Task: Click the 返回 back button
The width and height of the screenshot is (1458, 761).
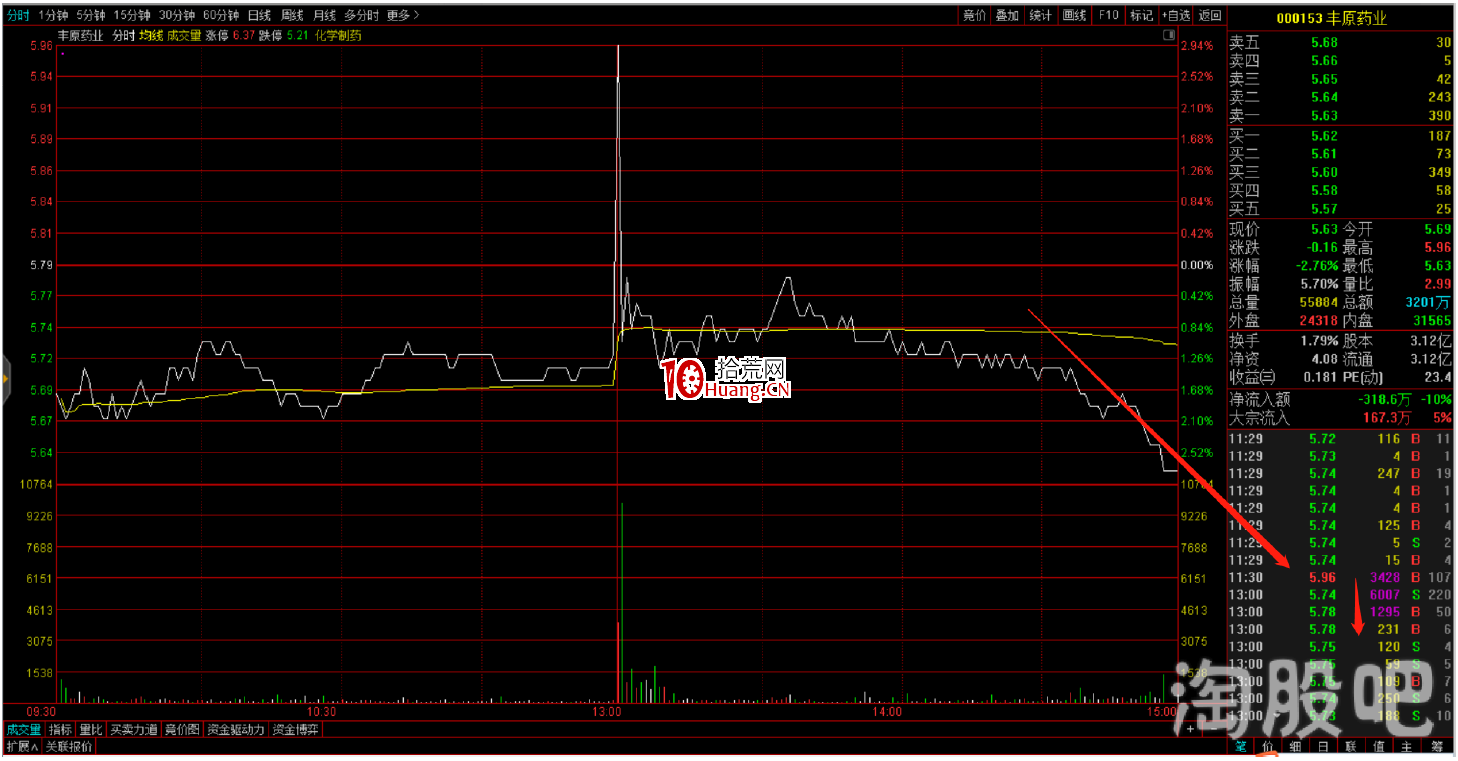Action: 1210,15
